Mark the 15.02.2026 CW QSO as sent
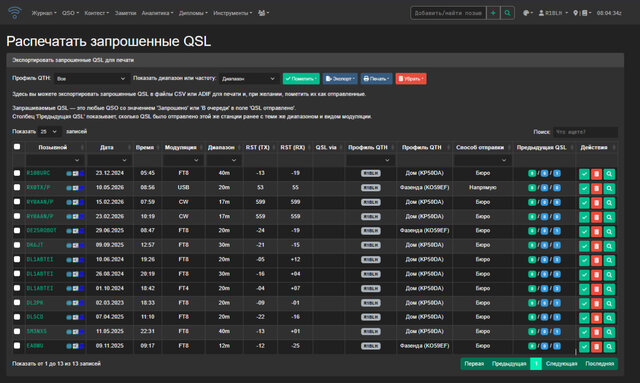 [584, 203]
